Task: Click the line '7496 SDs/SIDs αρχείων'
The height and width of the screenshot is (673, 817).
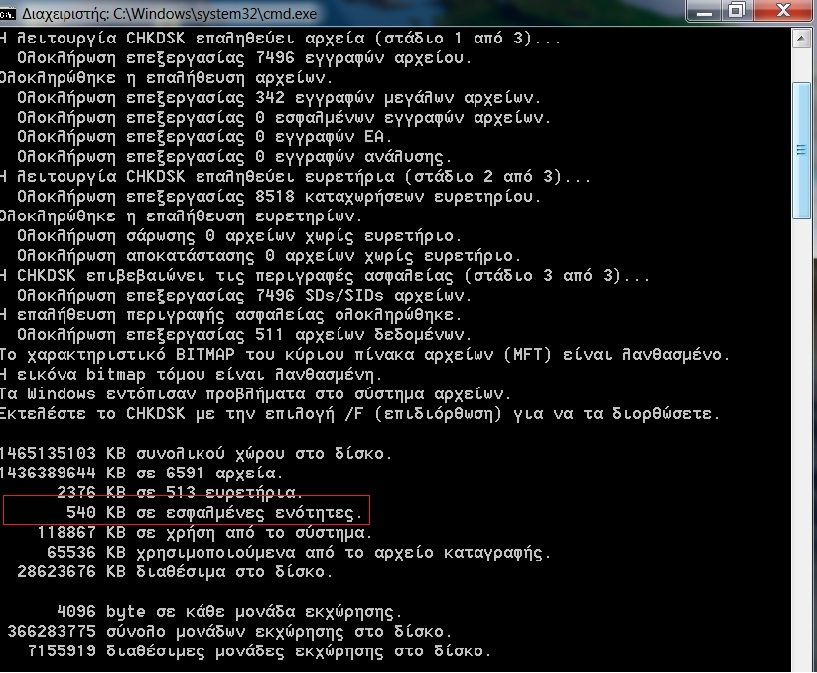Action: 244,295
